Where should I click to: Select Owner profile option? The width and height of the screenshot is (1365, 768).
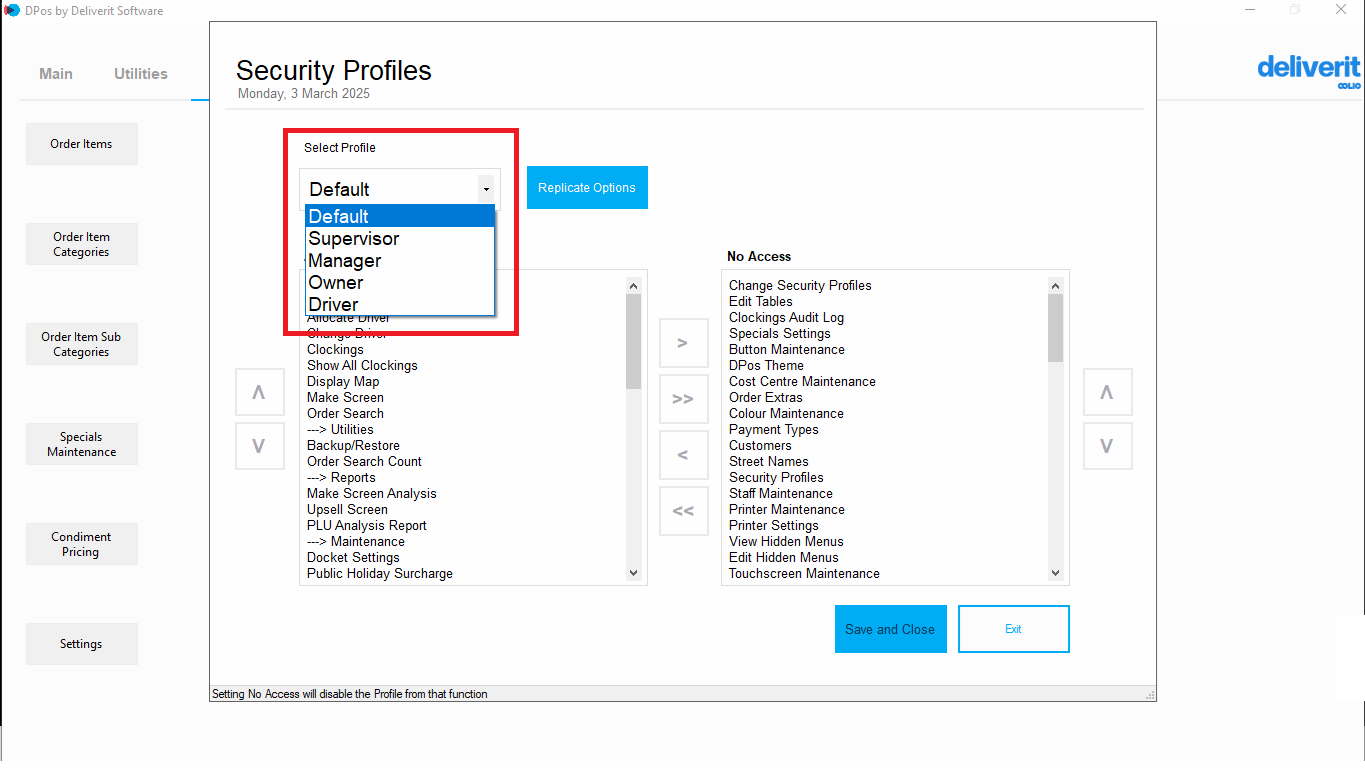click(x=400, y=282)
